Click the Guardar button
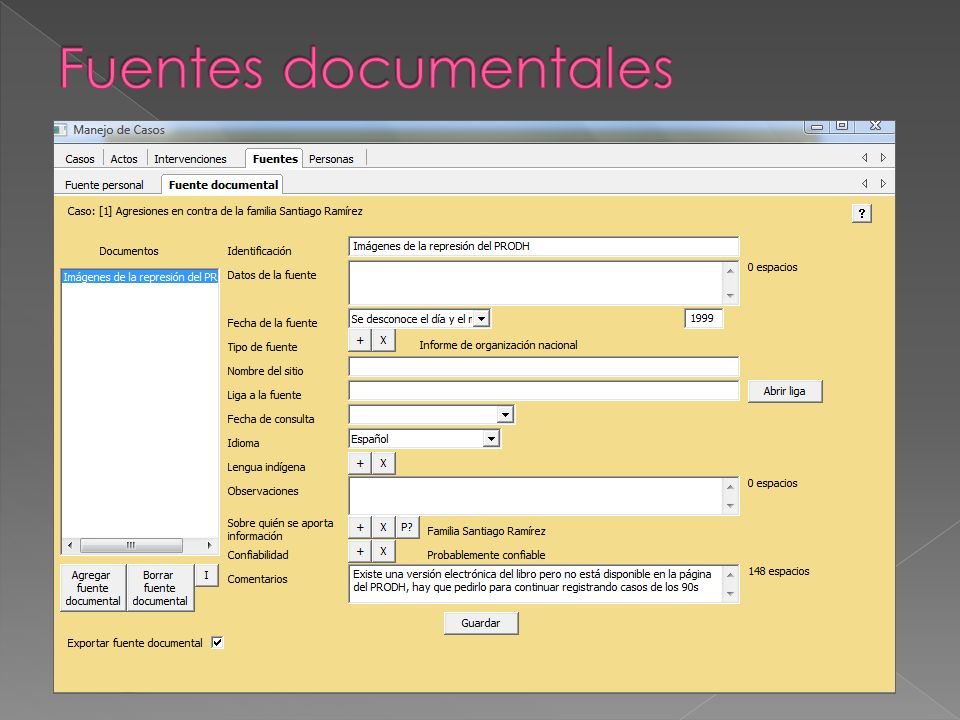Screen dimensions: 960x720 tap(481, 623)
